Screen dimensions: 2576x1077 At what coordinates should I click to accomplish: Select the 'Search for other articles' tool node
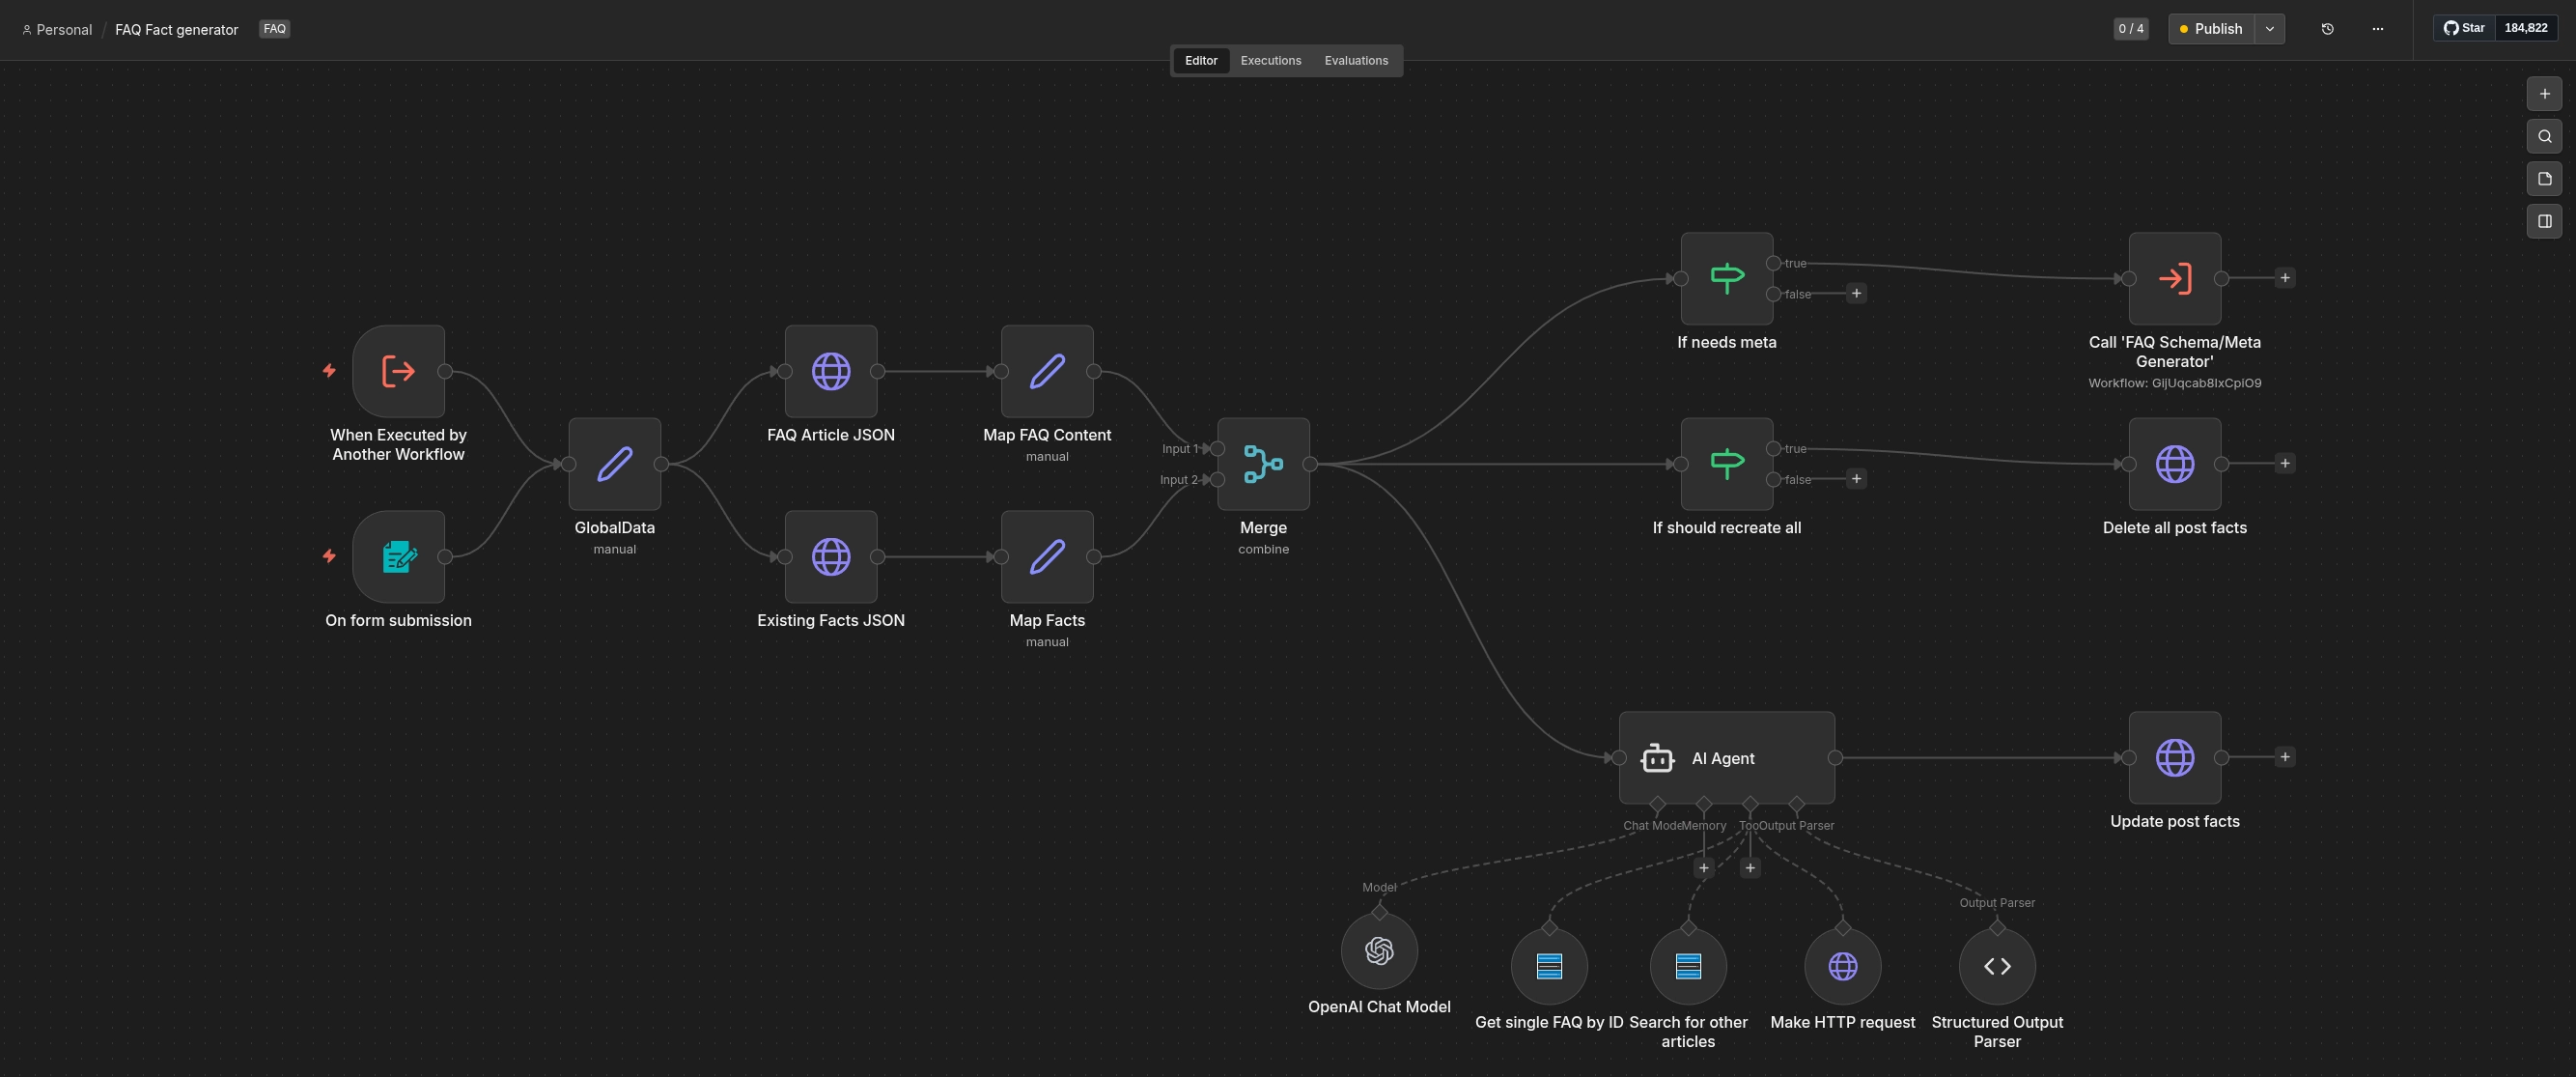(x=1688, y=966)
